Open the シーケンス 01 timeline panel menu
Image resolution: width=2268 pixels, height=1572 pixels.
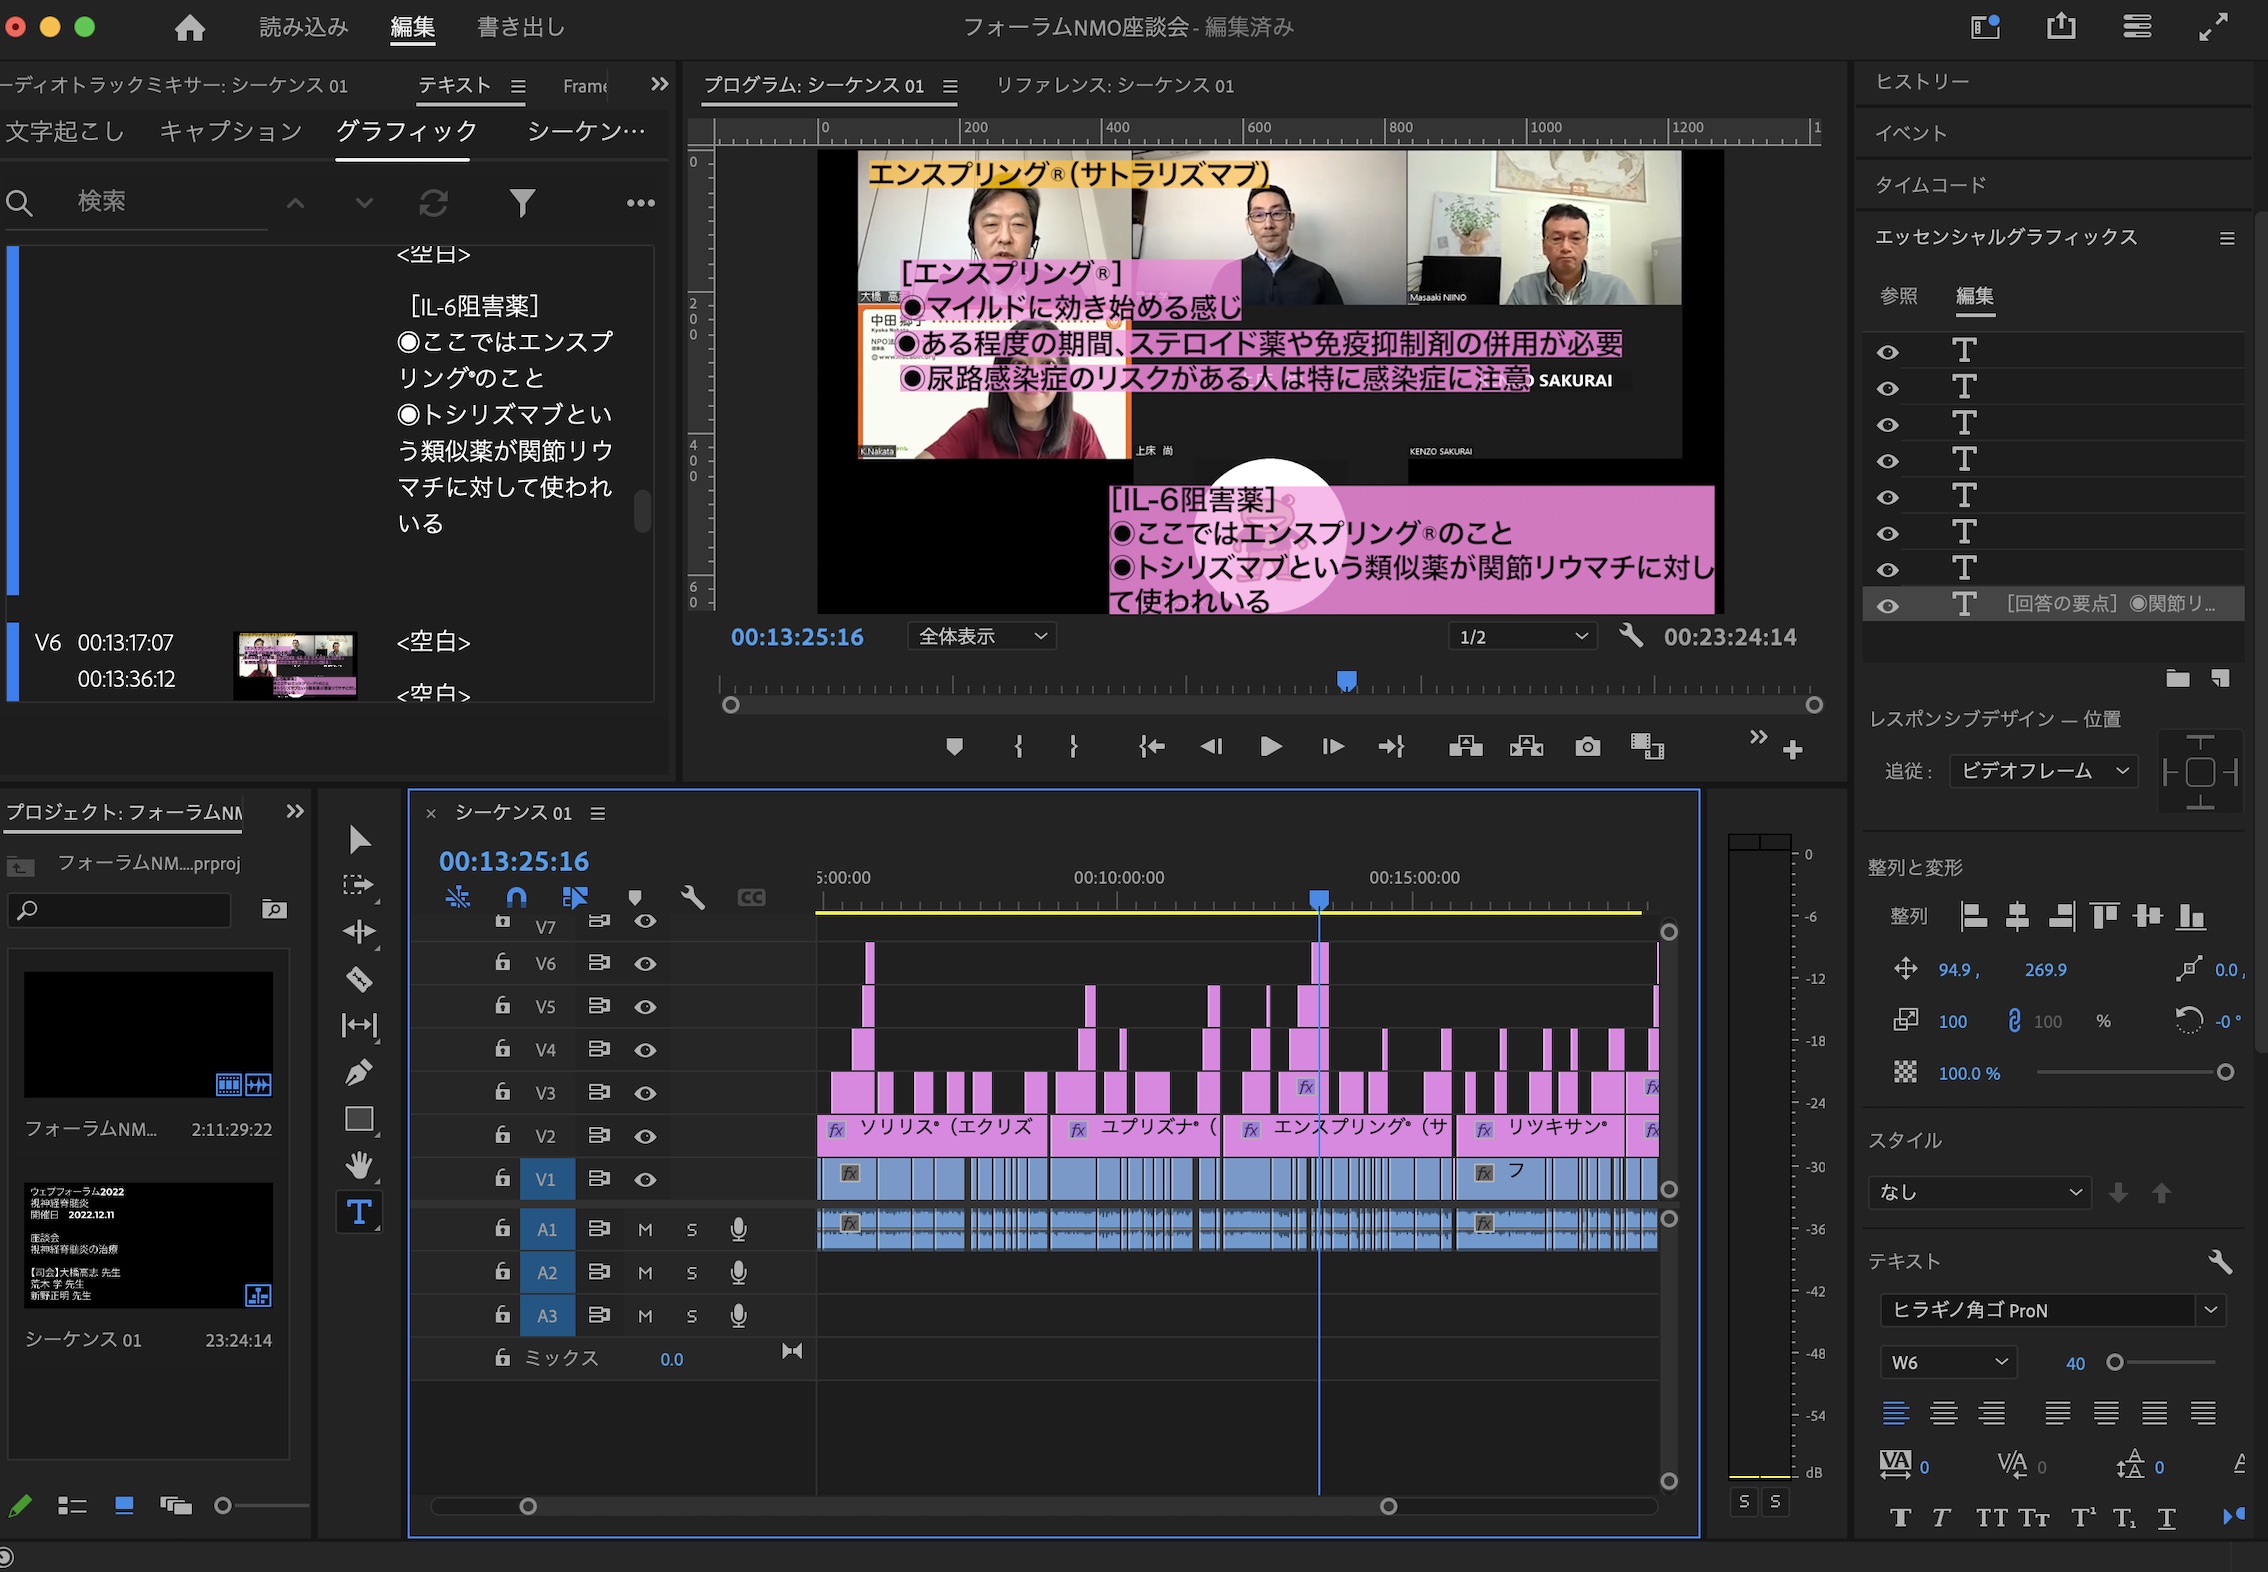(x=598, y=814)
